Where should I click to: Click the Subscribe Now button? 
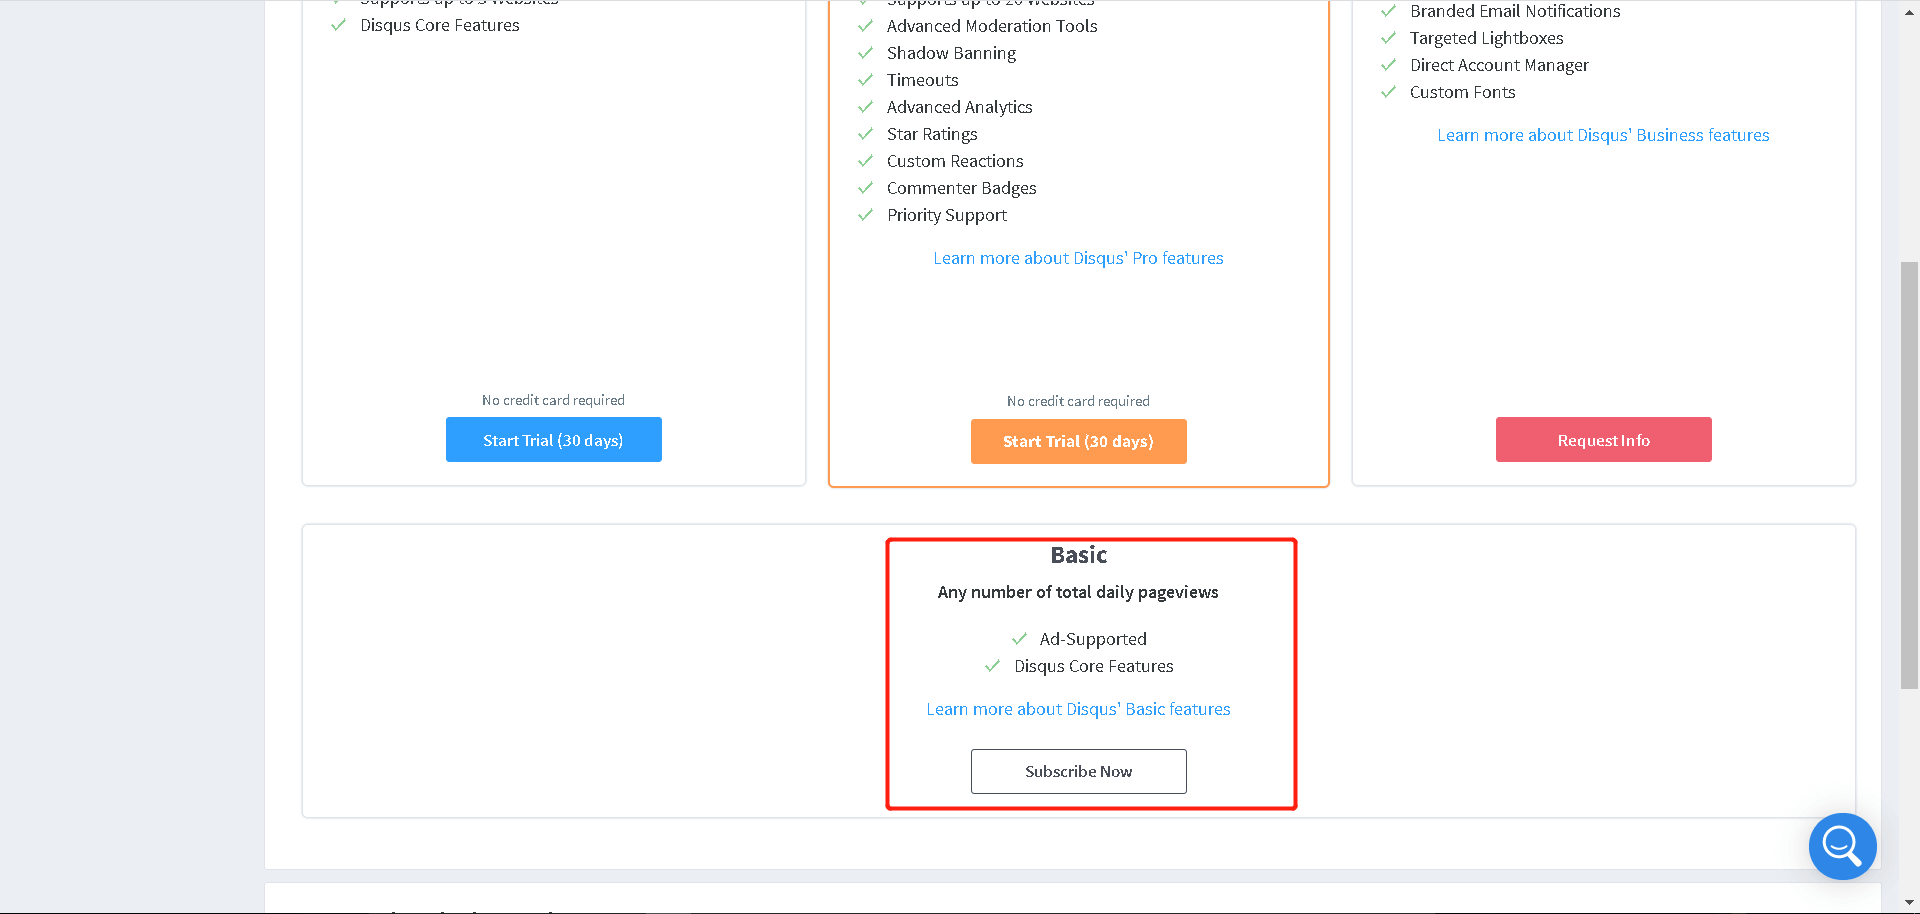1078,771
